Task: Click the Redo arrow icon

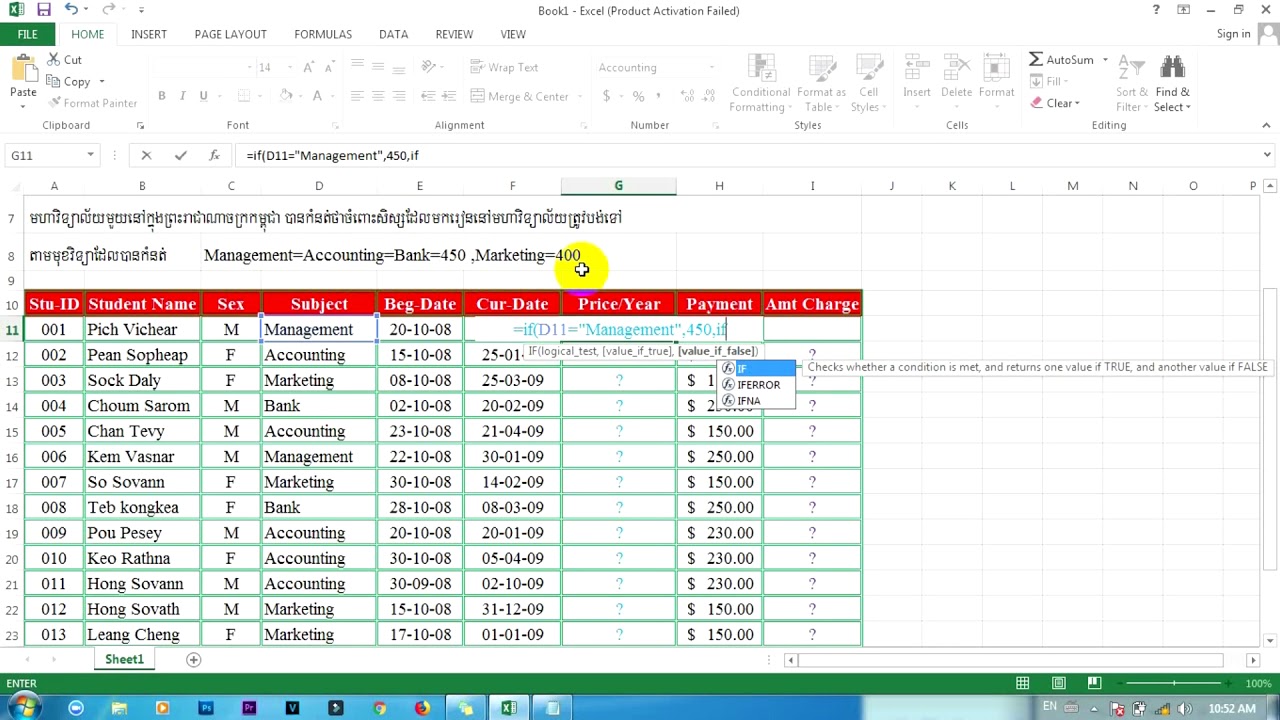Action: pos(108,10)
